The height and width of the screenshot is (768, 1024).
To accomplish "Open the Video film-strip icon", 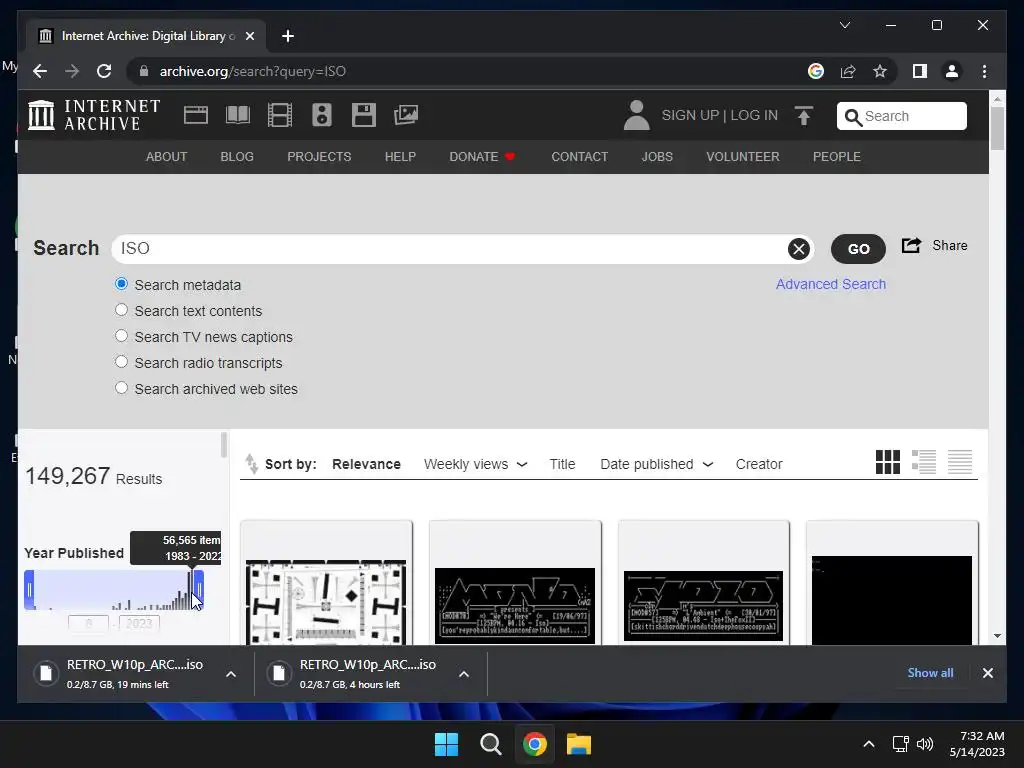I will click(x=280, y=115).
